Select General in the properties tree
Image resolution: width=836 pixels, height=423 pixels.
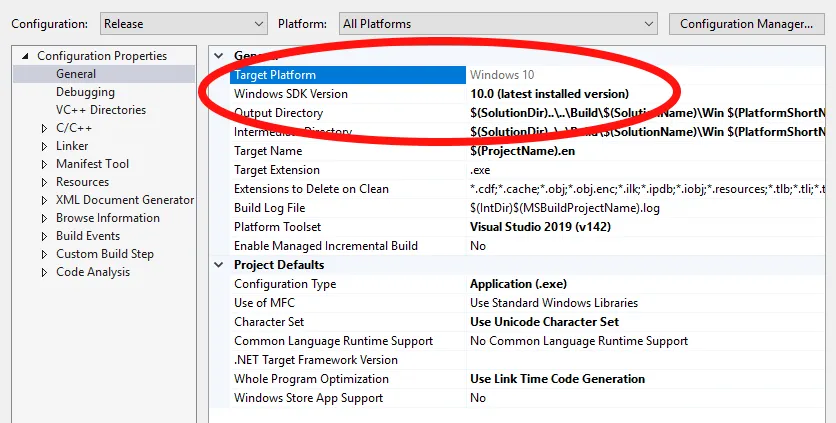[x=76, y=74]
